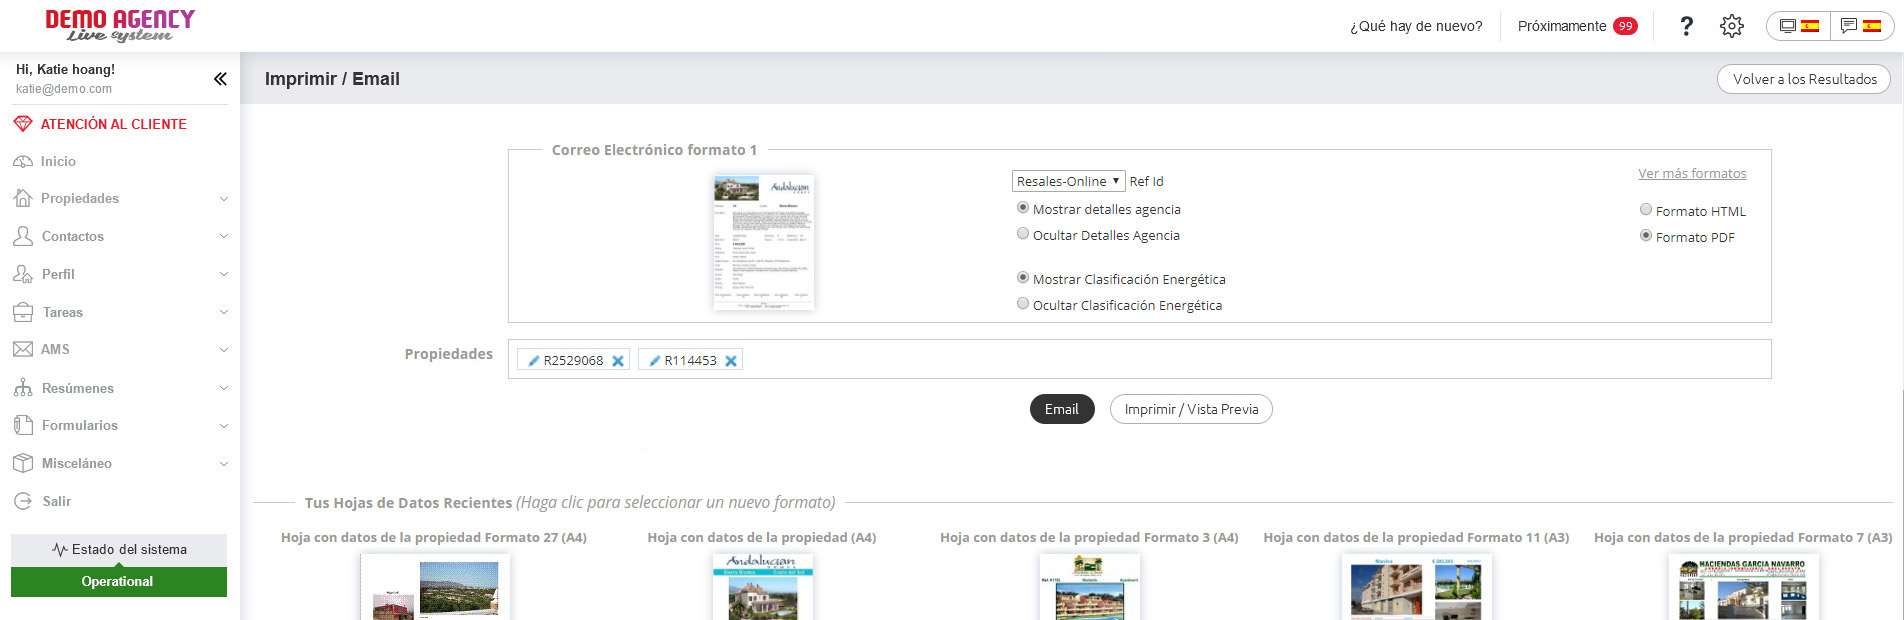The image size is (1904, 620).
Task: Select Hoja con datos de la propiedad (A4) thumbnail
Action: [763, 587]
